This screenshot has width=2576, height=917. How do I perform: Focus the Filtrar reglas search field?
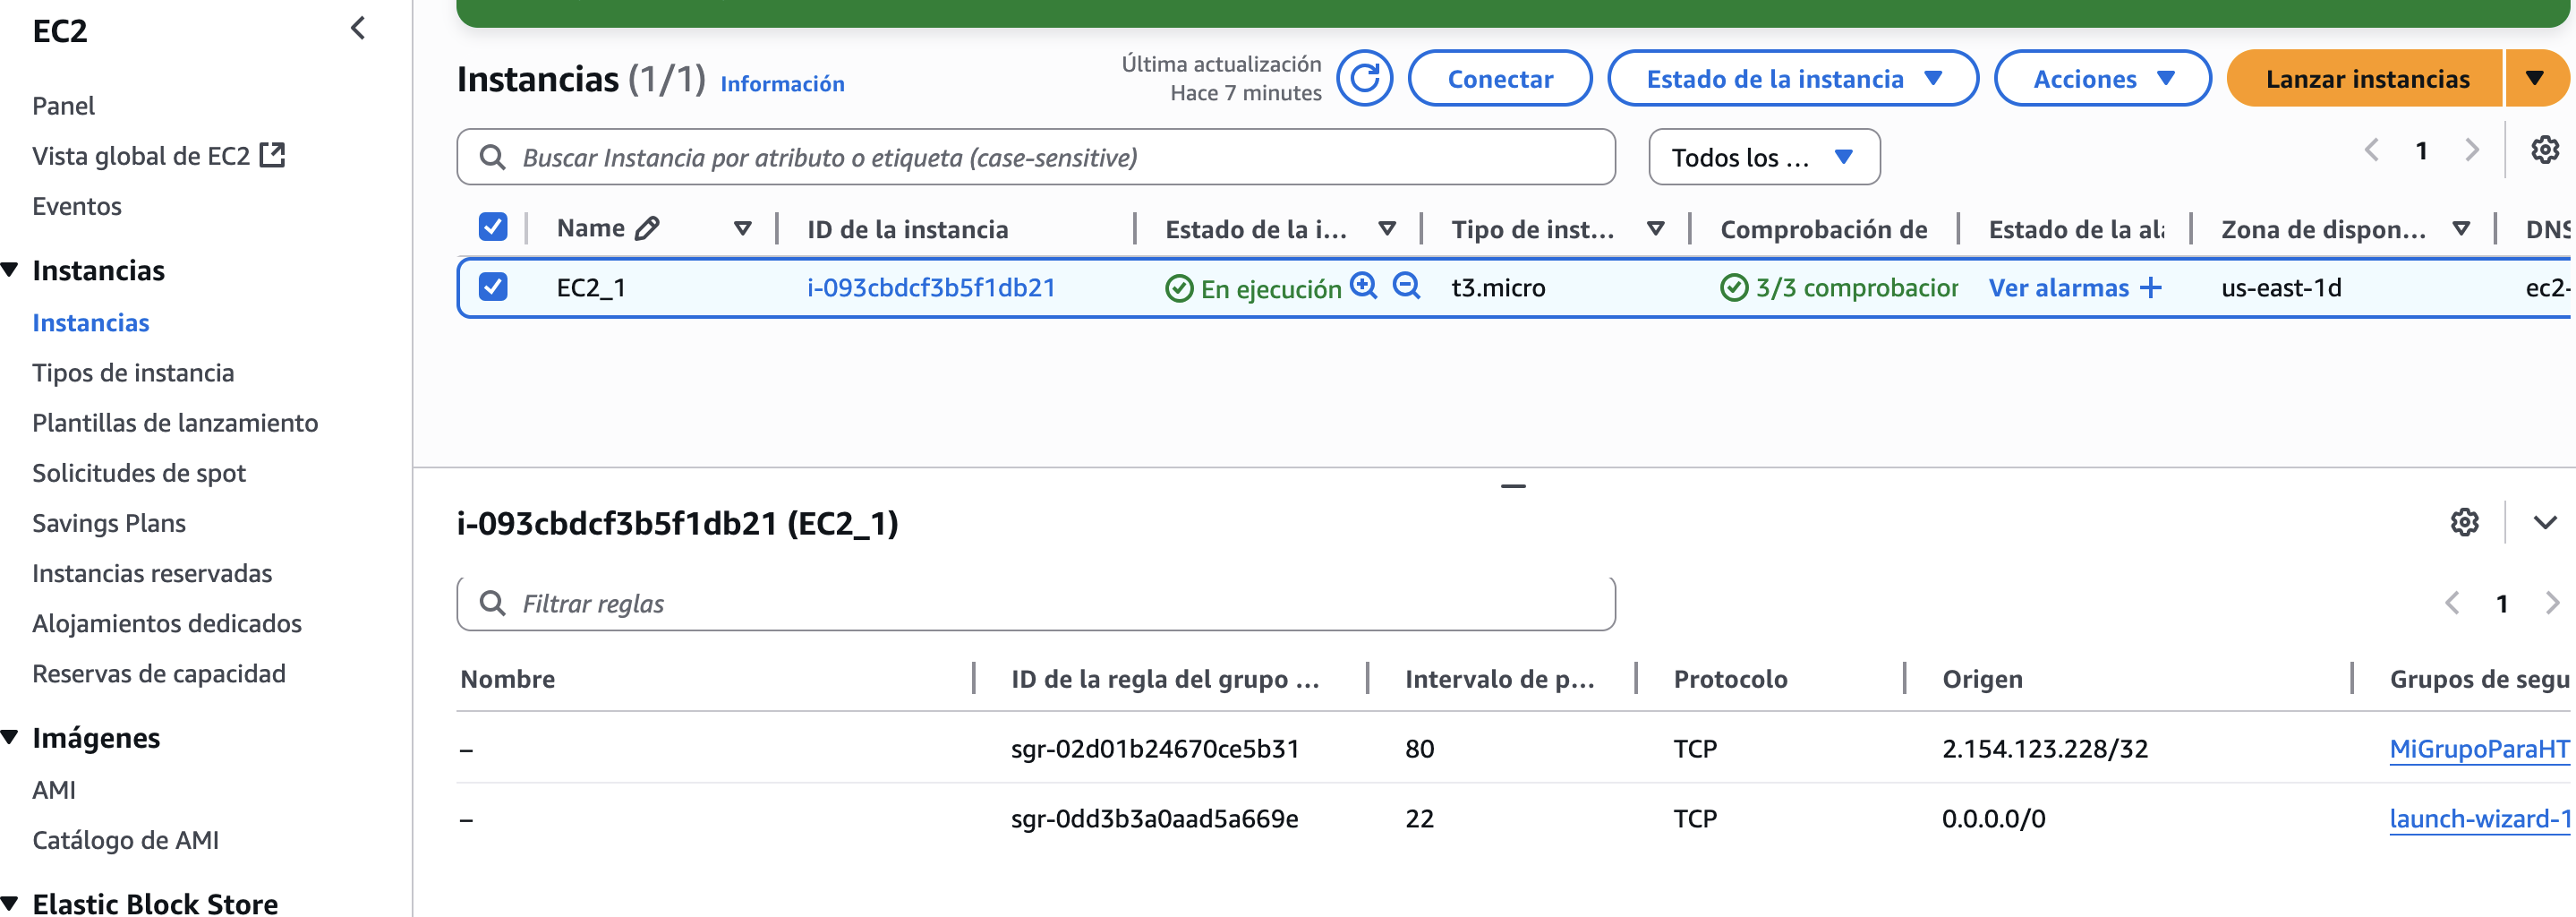coord(1035,603)
